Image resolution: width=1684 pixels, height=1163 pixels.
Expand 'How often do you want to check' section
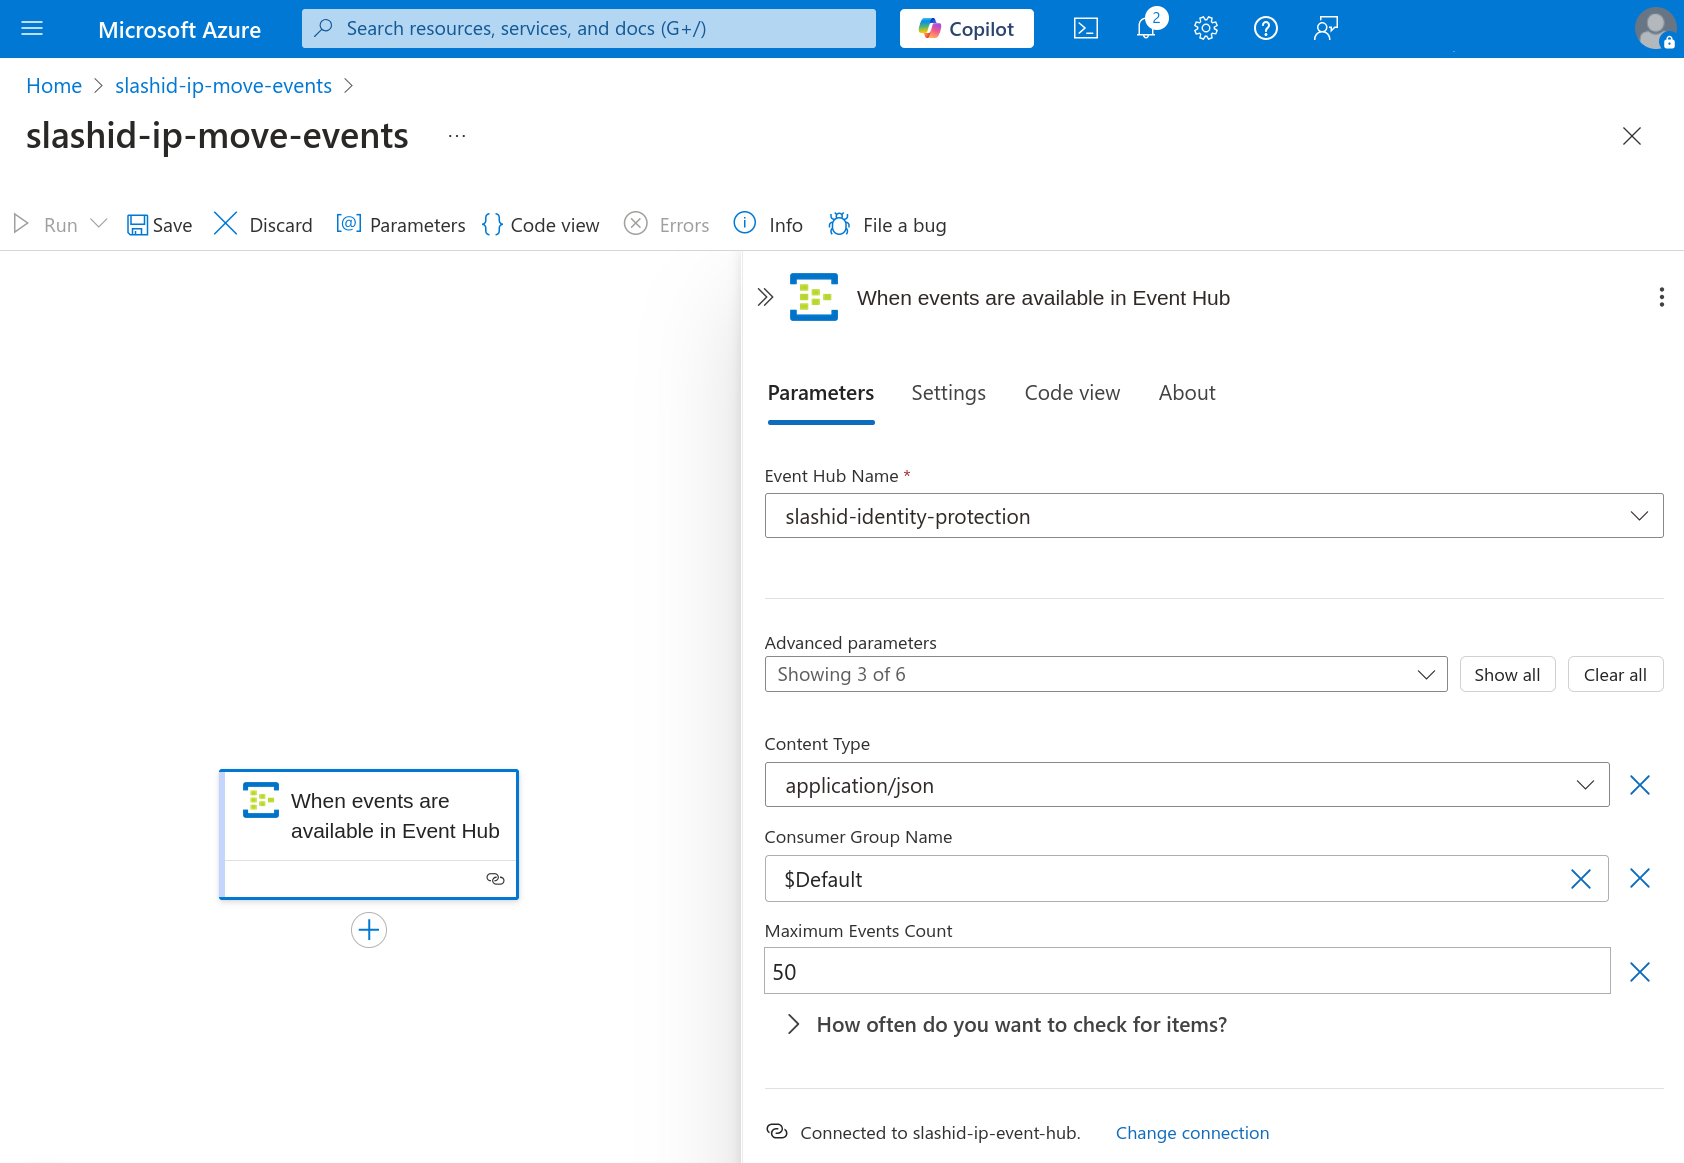click(793, 1024)
